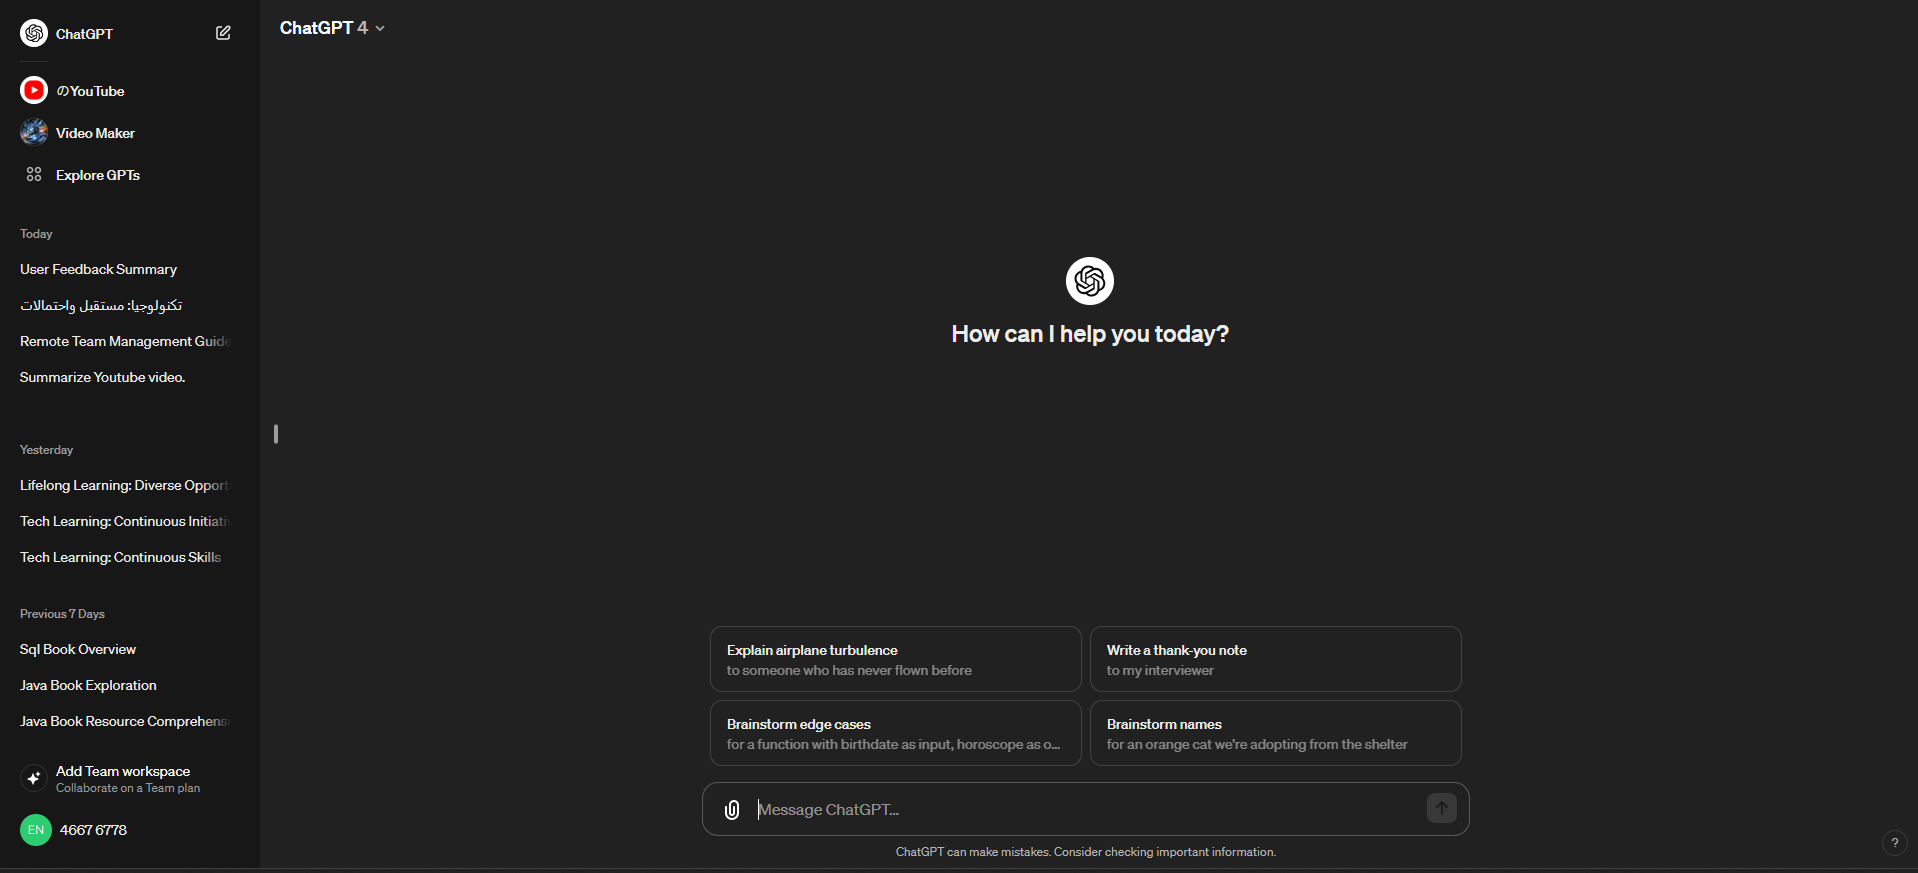Screen dimensions: 1918x873
Task: Click the green EN user avatar
Action: [36, 830]
